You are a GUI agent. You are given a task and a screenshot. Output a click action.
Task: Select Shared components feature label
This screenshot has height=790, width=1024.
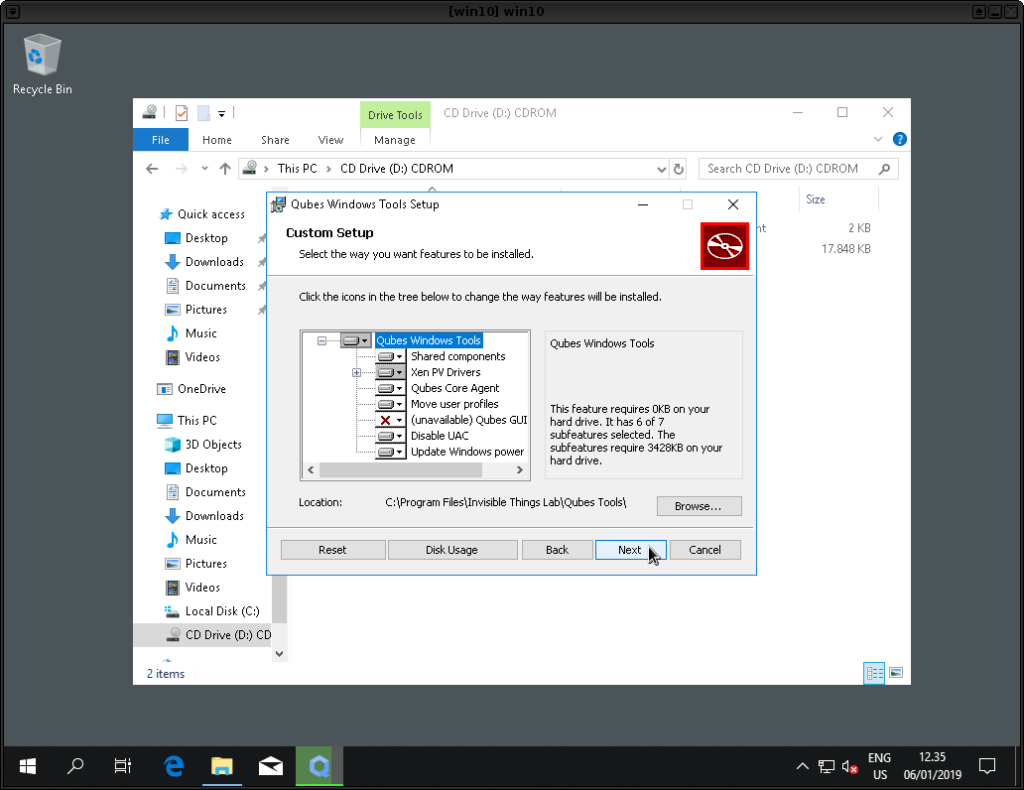click(458, 356)
